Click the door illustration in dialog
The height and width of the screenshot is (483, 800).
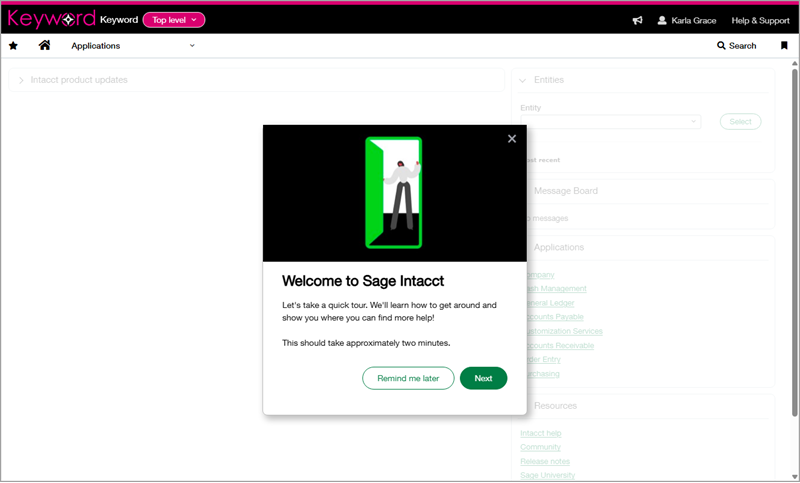click(394, 193)
